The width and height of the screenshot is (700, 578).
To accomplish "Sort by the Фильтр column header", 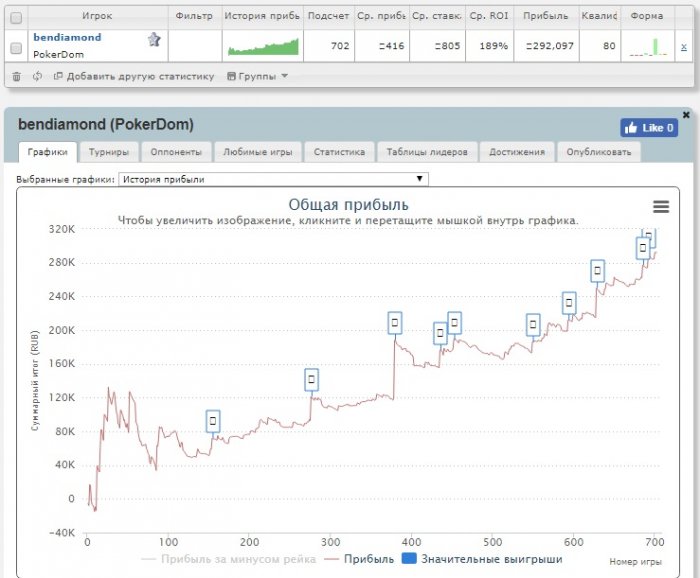I will (194, 16).
